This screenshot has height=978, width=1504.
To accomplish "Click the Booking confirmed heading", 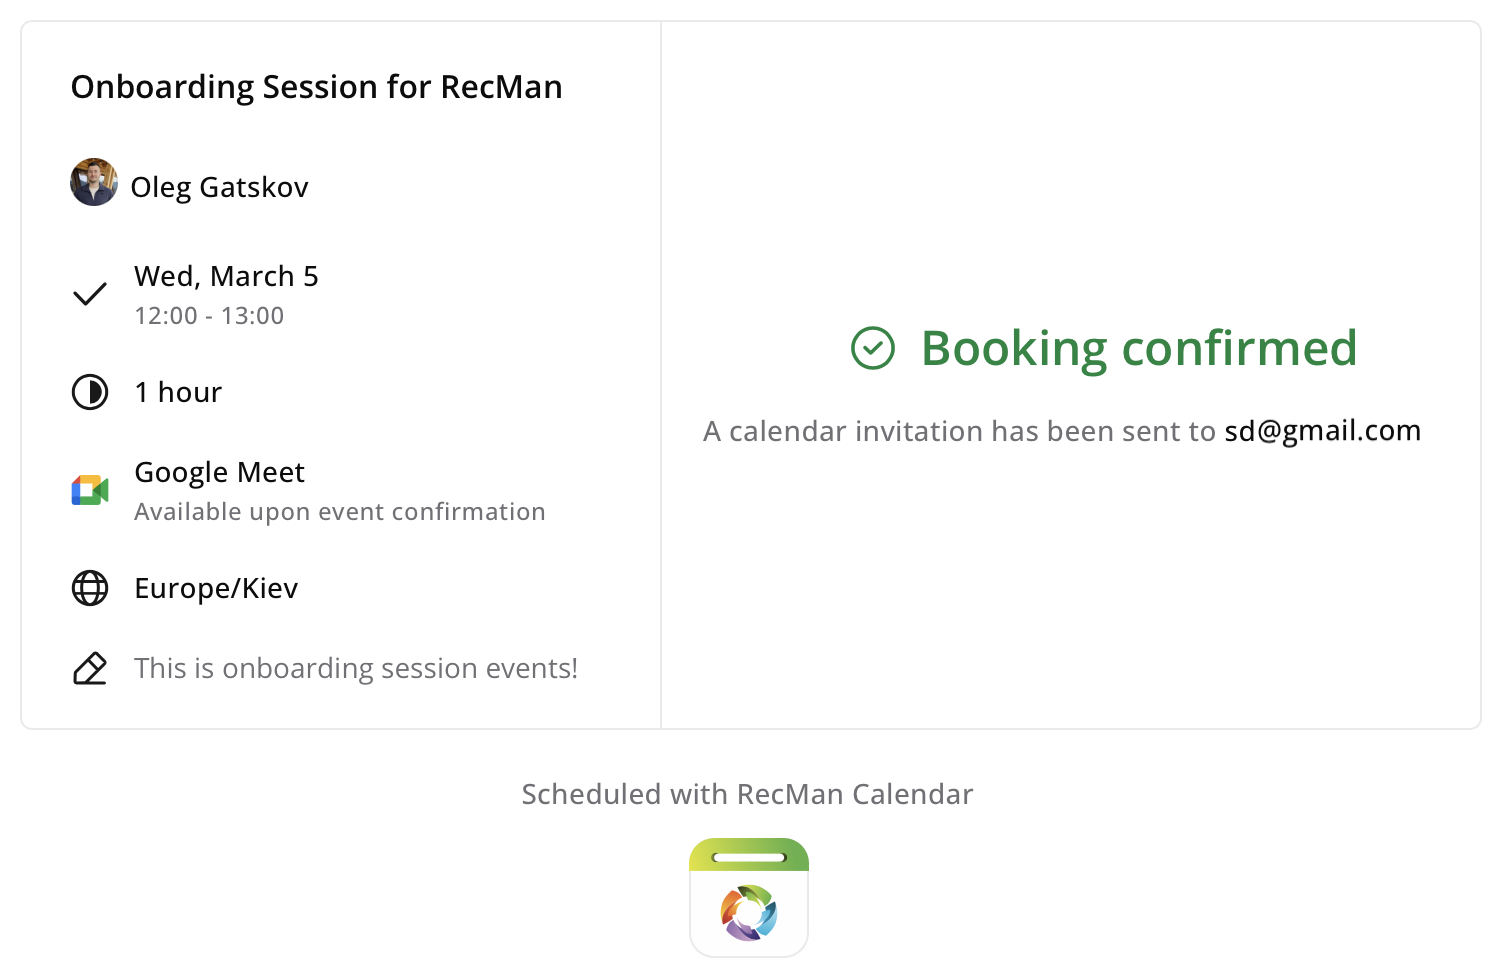I will pos(1138,348).
